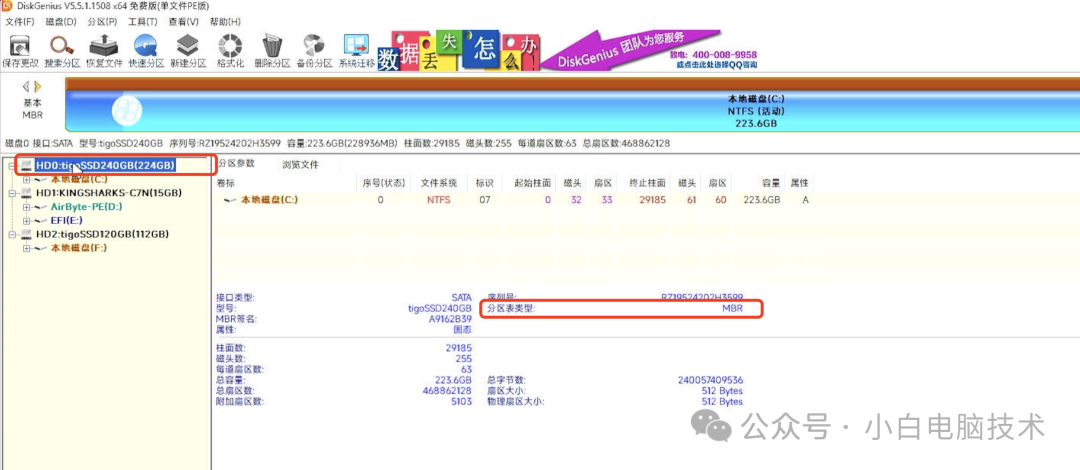Collapse the HD0:tigoSSD240GB tree node
The width and height of the screenshot is (1080, 470).
coord(12,165)
